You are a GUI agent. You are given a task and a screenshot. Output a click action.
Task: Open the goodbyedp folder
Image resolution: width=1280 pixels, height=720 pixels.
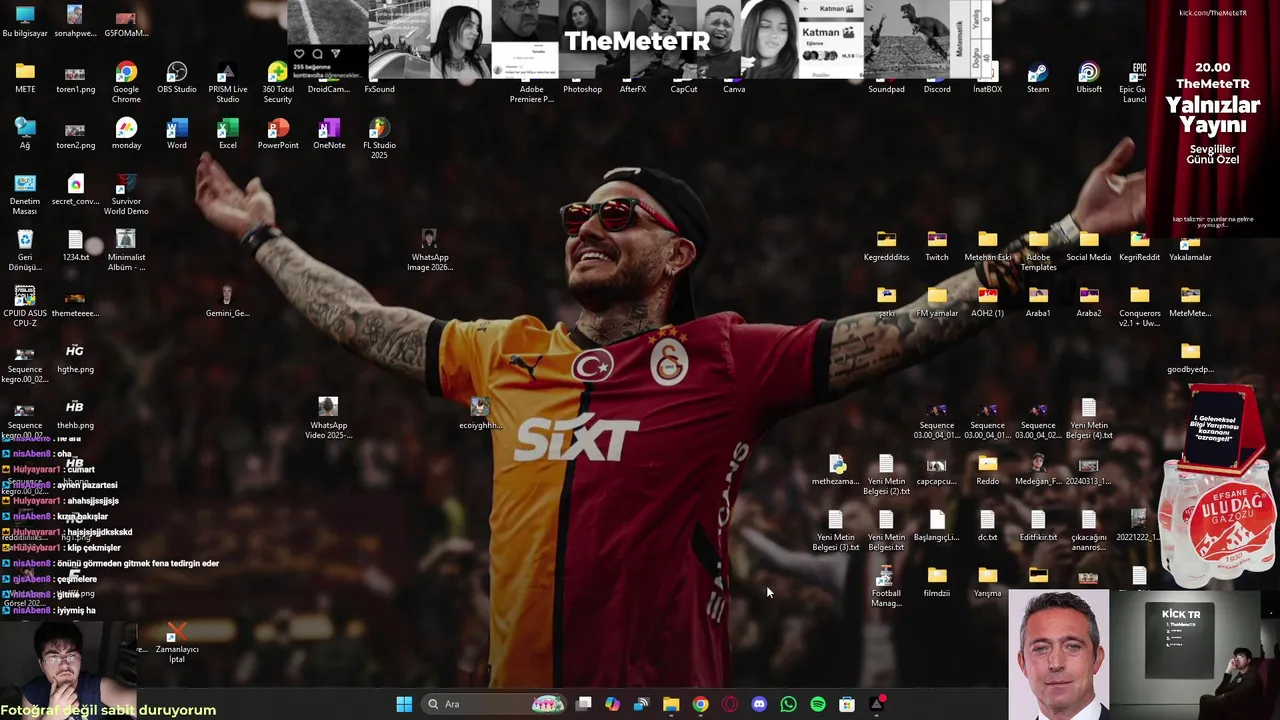click(1190, 357)
